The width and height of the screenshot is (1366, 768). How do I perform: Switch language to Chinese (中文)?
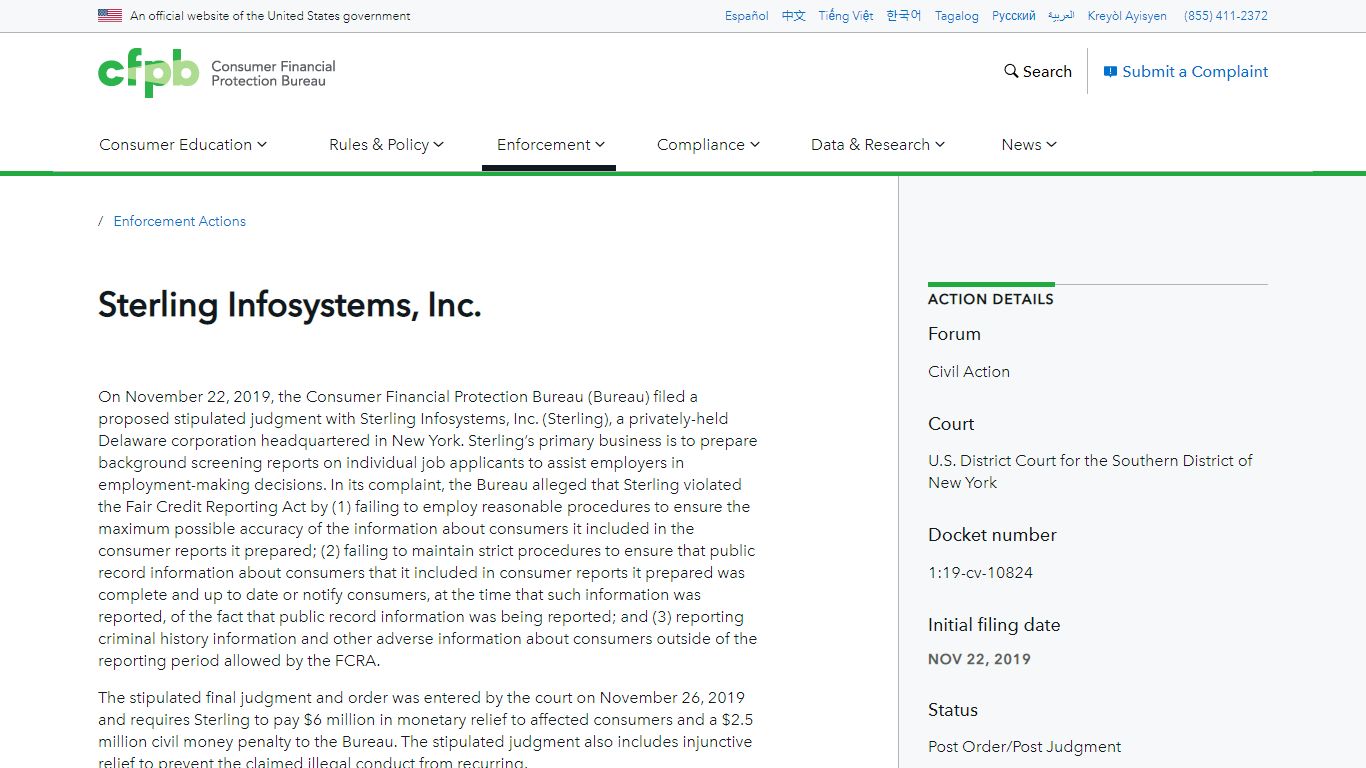(x=794, y=16)
